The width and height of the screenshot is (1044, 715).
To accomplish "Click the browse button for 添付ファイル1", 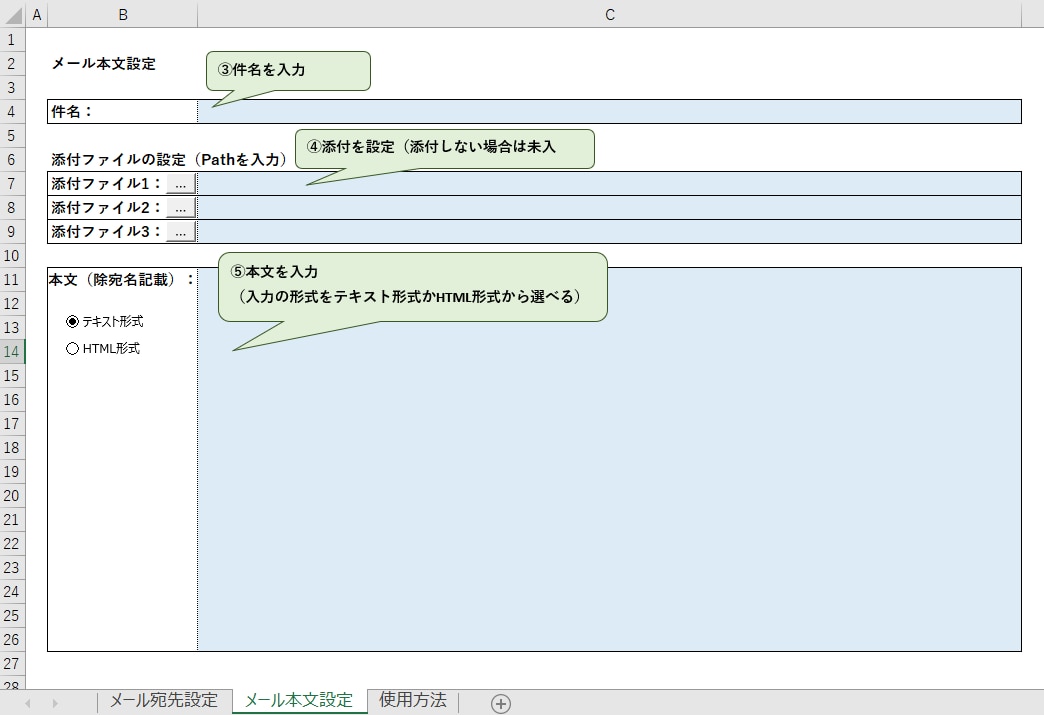I will tap(180, 184).
